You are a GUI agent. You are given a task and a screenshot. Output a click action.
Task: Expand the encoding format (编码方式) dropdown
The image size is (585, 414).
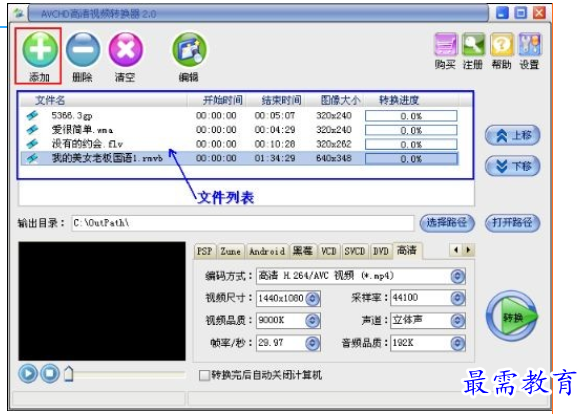[457, 276]
